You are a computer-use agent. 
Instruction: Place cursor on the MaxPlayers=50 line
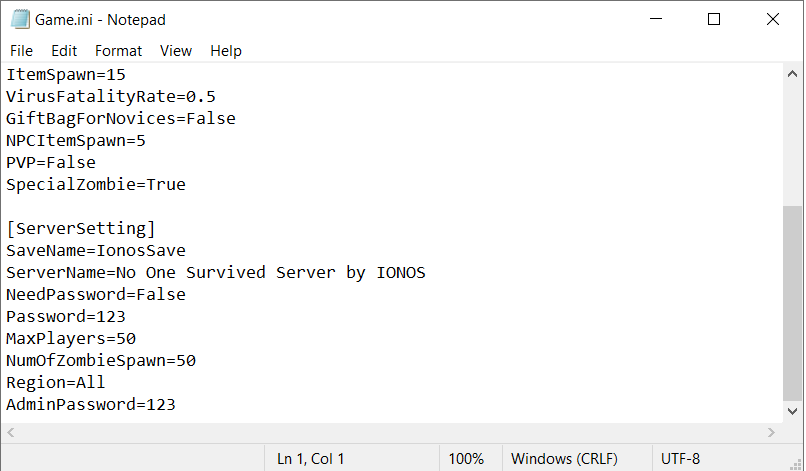tap(71, 338)
